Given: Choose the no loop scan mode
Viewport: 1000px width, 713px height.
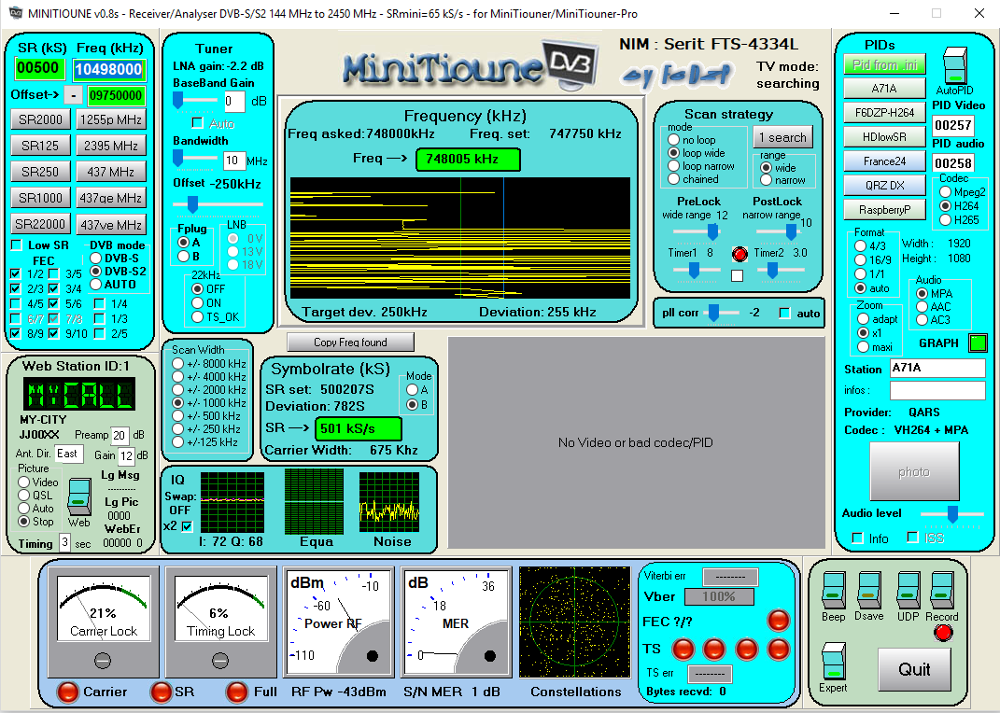Looking at the screenshot, I should pyautogui.click(x=673, y=140).
